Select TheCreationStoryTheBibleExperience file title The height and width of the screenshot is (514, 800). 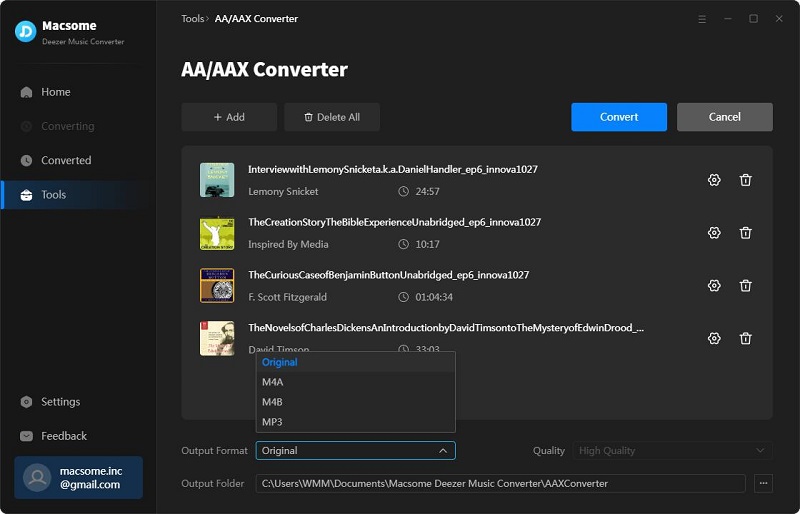(x=394, y=222)
